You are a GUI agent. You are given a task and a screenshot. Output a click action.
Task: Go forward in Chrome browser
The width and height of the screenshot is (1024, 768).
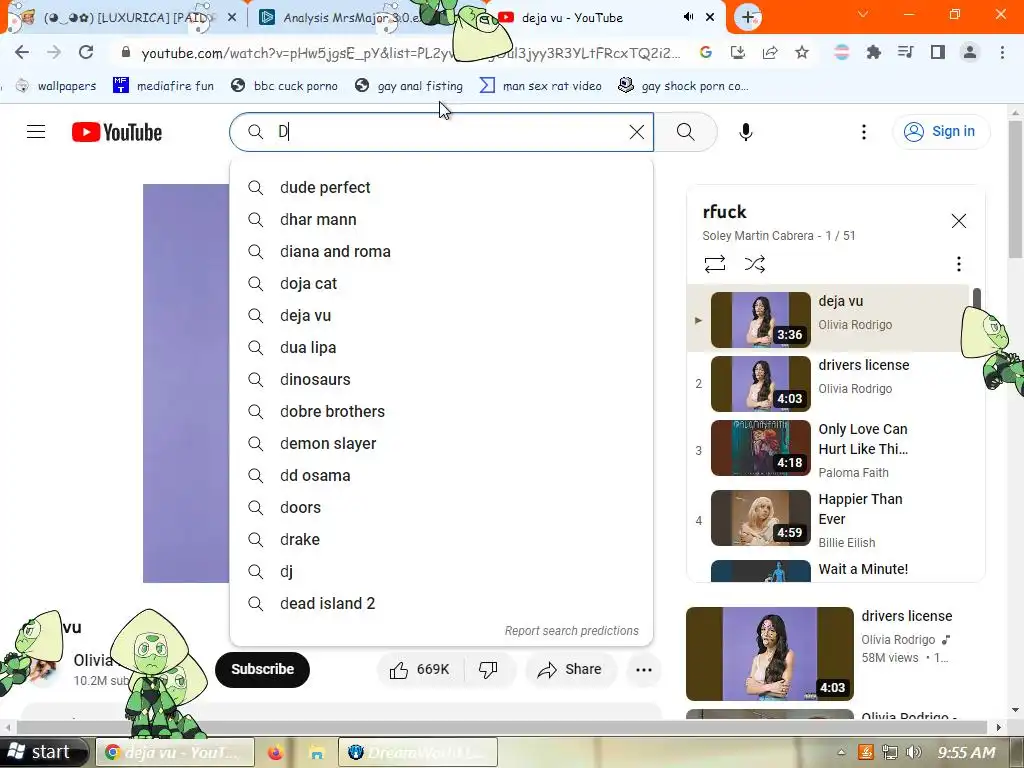54,52
